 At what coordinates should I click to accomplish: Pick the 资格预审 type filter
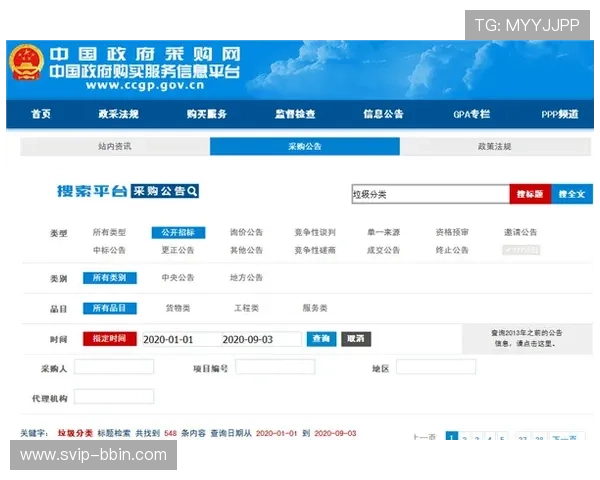[x=452, y=232]
